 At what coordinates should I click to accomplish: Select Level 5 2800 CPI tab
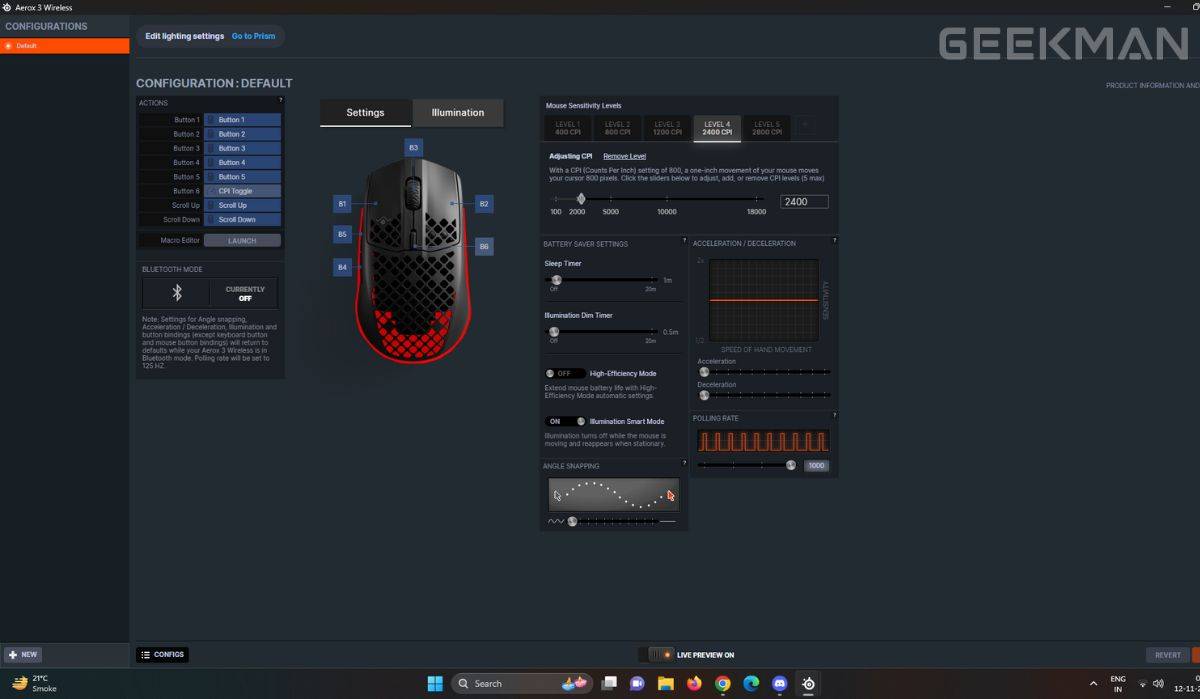(x=767, y=128)
